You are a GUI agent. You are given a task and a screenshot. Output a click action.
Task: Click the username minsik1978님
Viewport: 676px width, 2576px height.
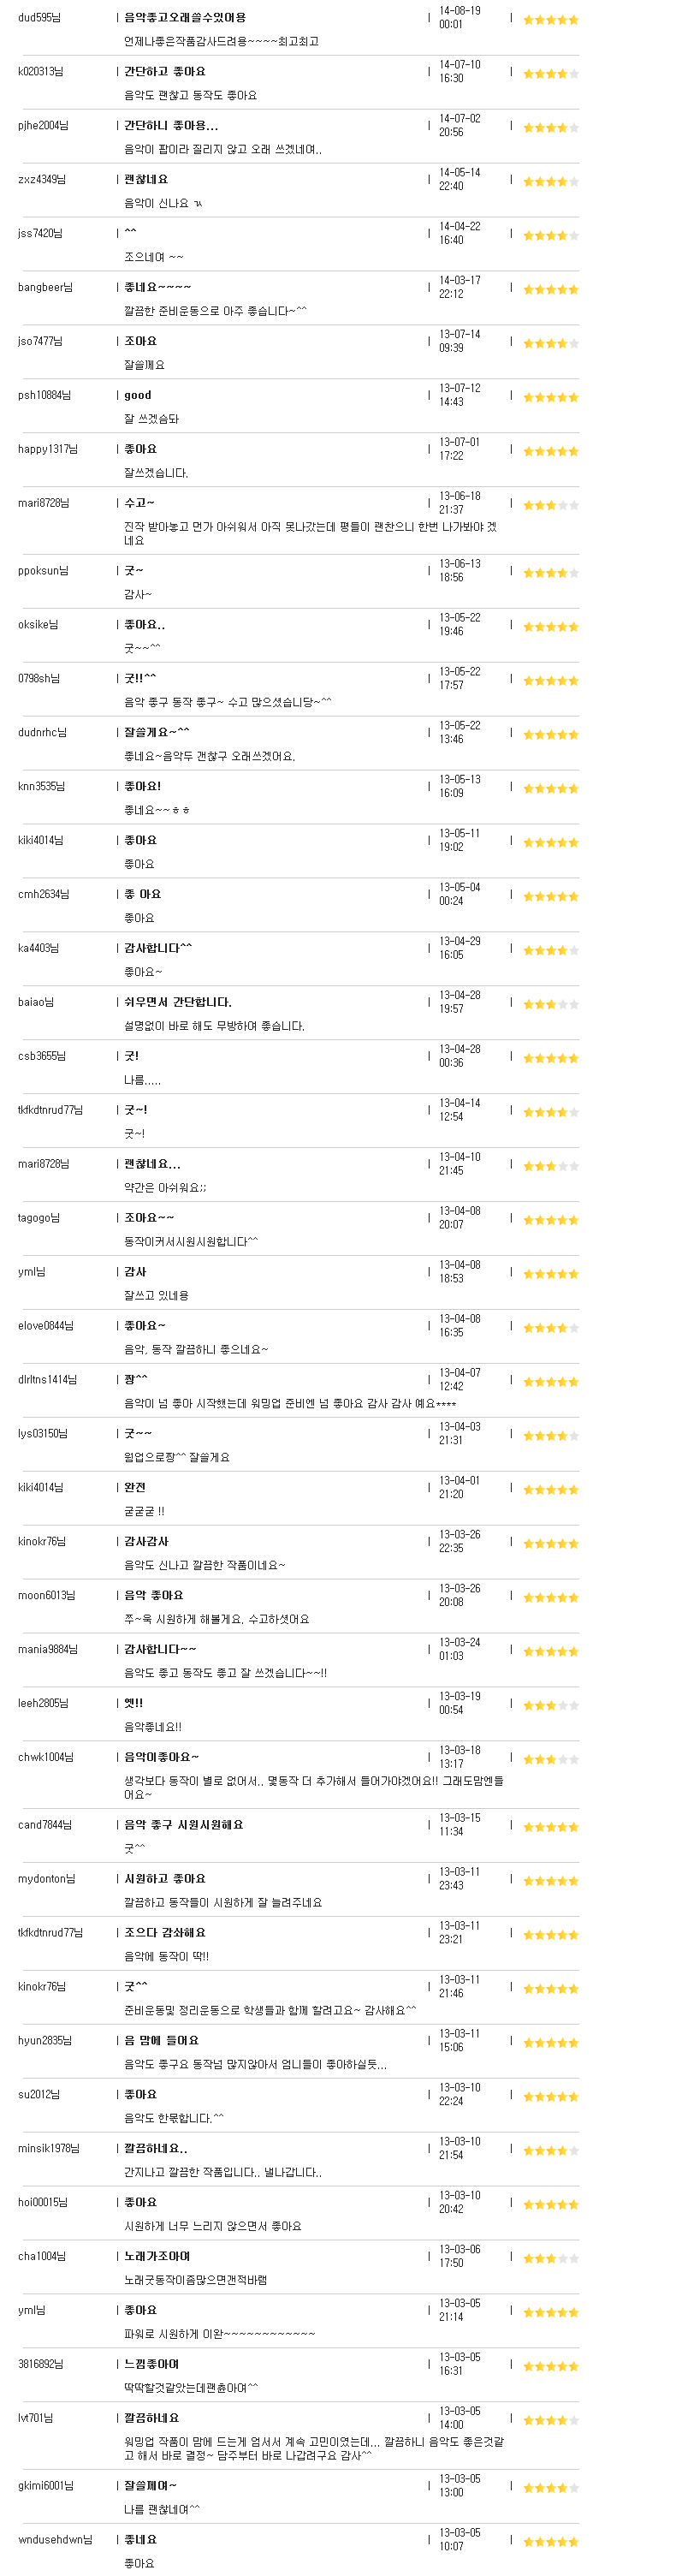[x=48, y=2148]
